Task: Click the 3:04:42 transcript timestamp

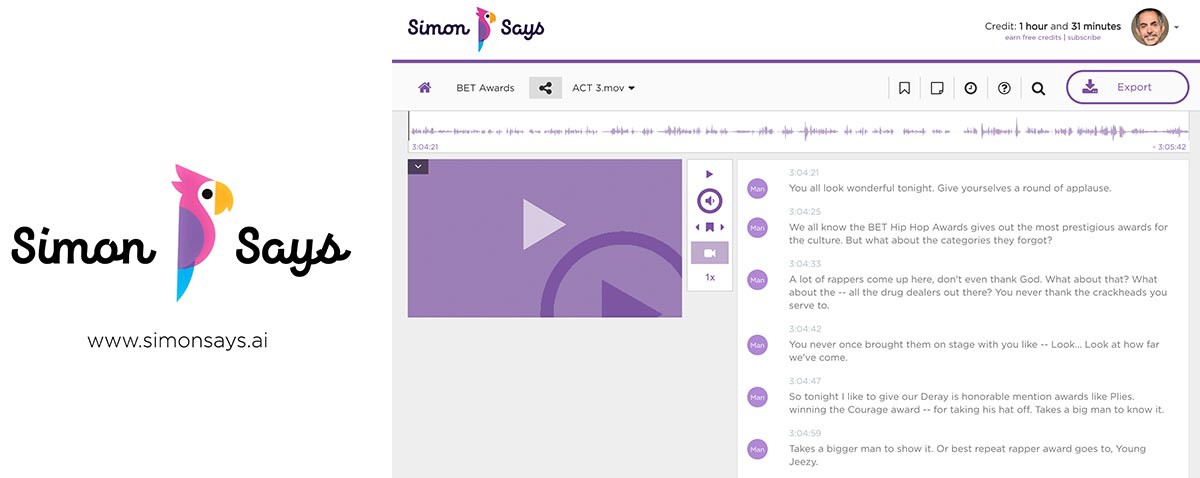Action: (804, 329)
